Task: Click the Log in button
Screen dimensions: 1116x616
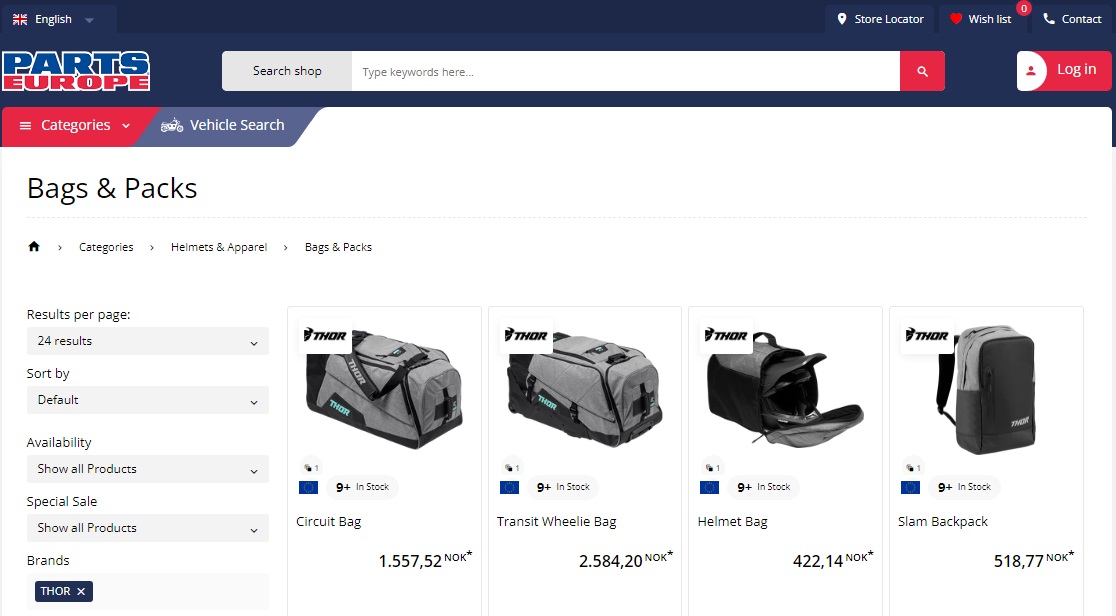Action: pyautogui.click(x=1064, y=71)
